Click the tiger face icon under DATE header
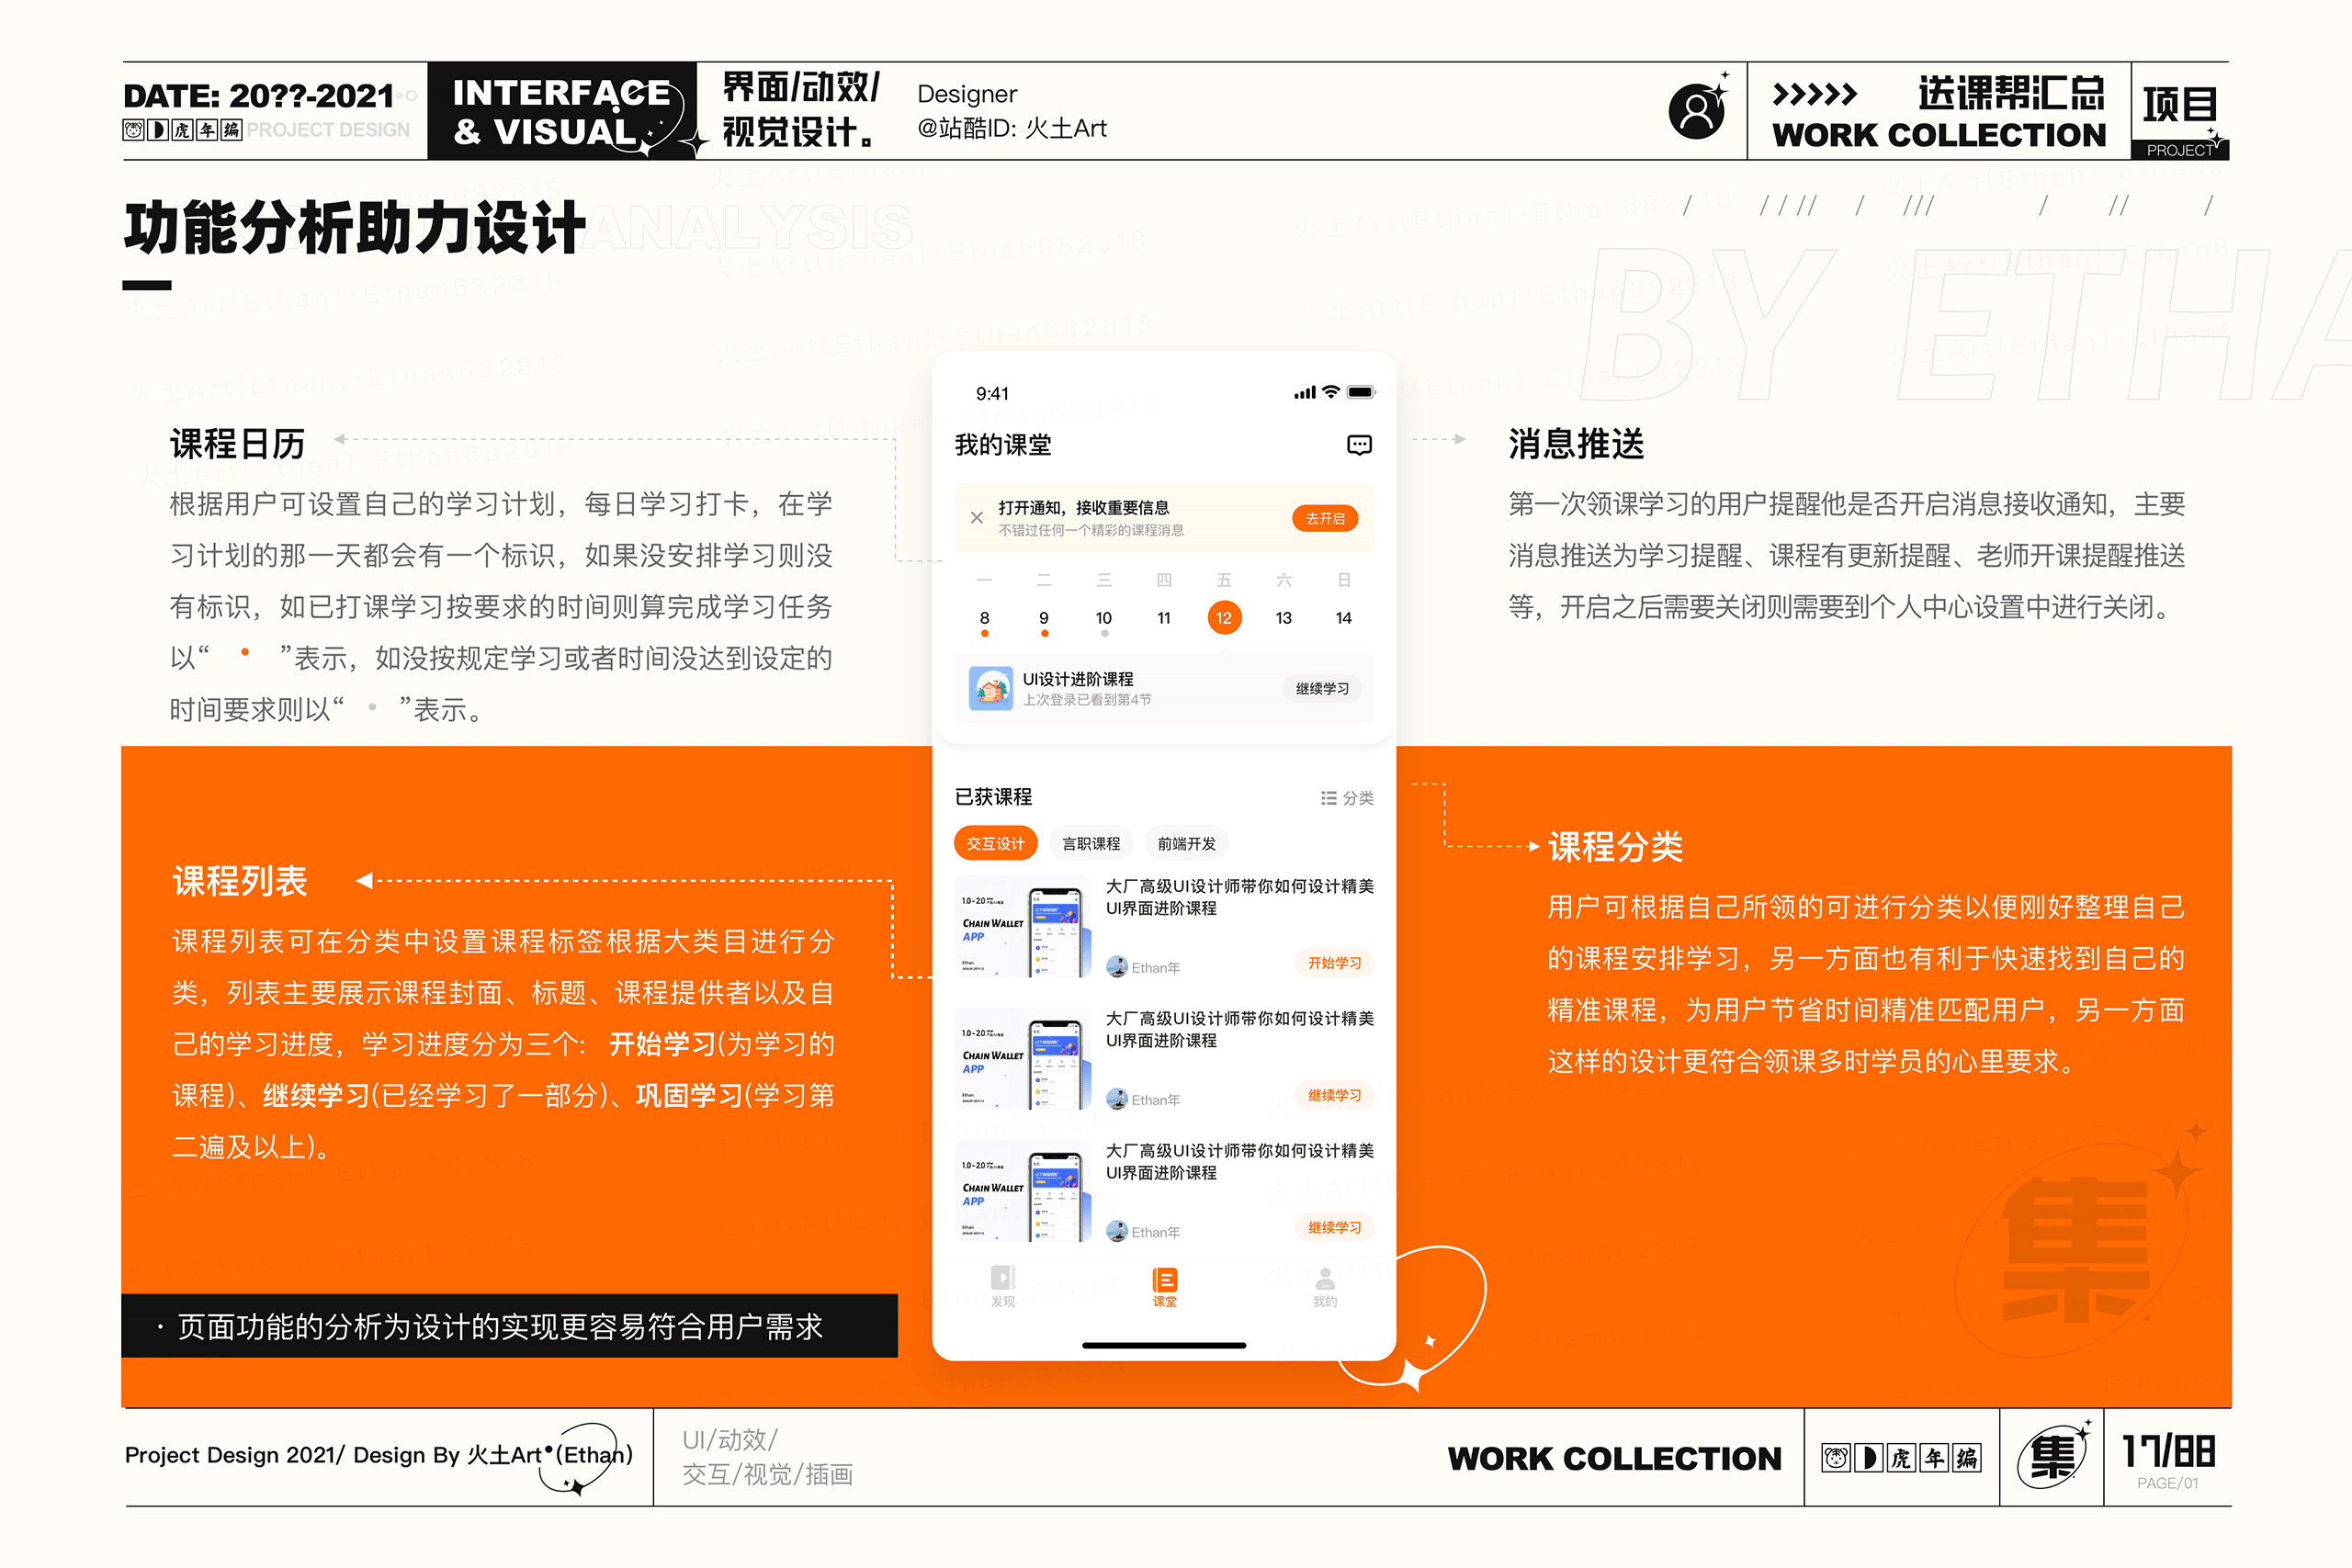The width and height of the screenshot is (2352, 1568). click(133, 130)
